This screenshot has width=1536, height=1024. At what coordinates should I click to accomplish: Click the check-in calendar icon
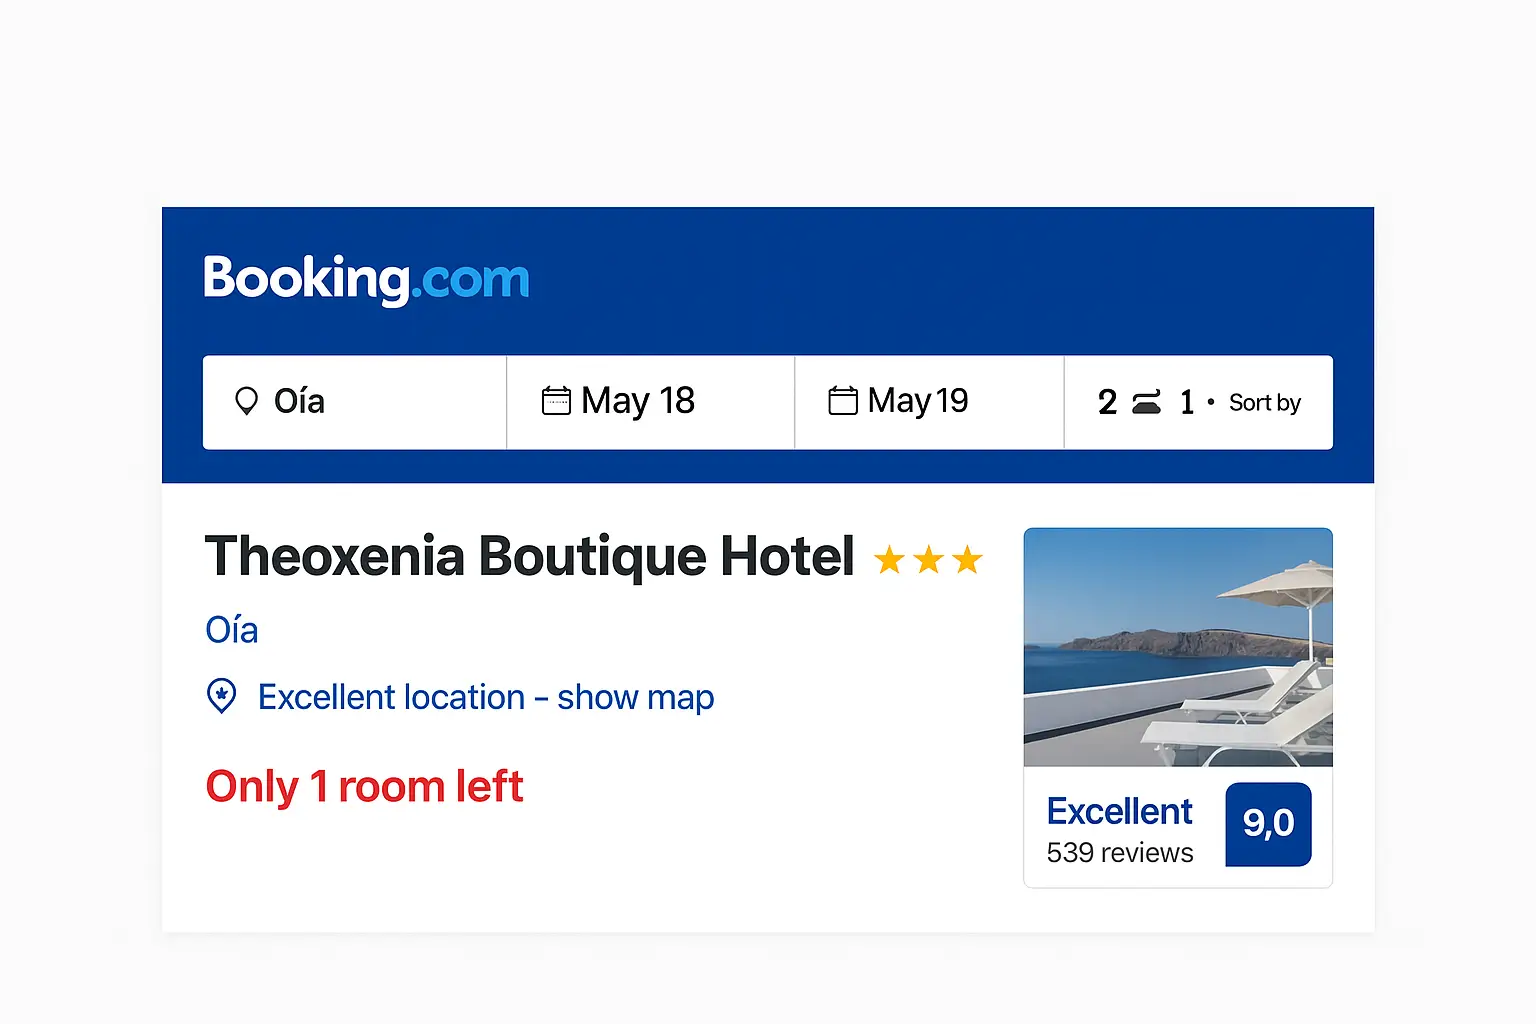[x=556, y=401]
